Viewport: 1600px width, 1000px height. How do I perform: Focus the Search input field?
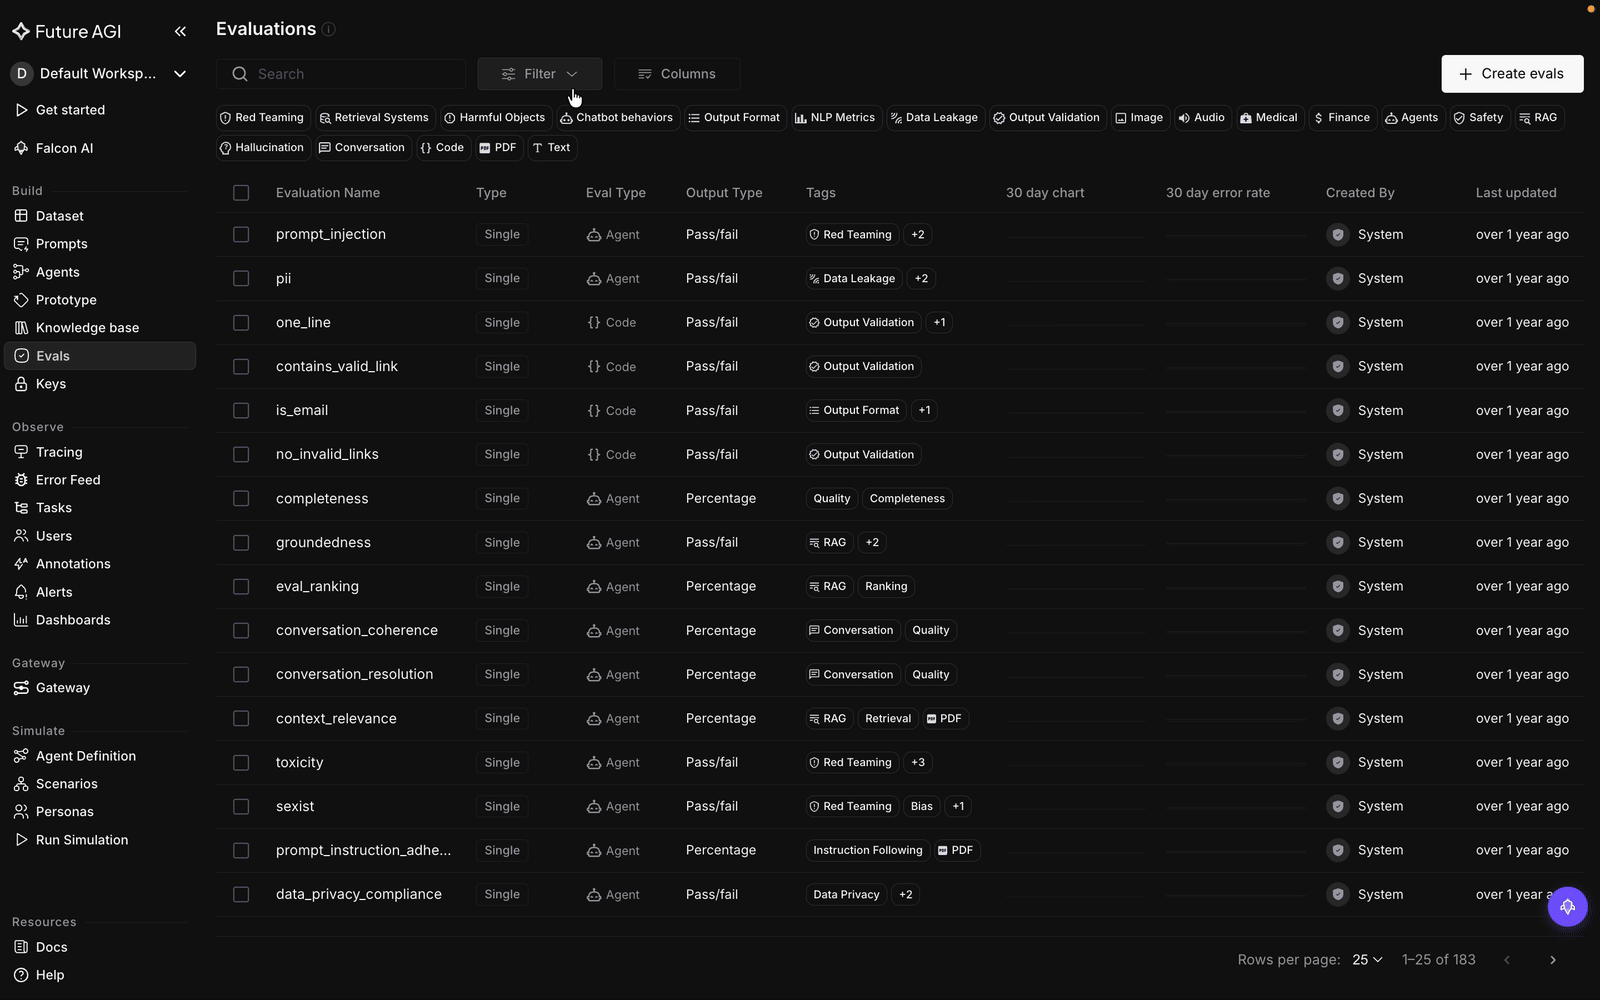[341, 74]
